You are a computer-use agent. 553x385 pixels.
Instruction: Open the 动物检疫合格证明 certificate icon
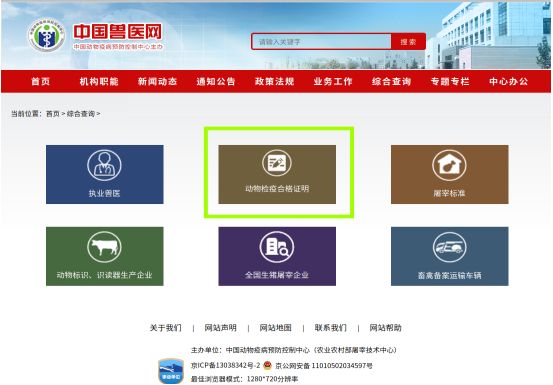(x=277, y=163)
